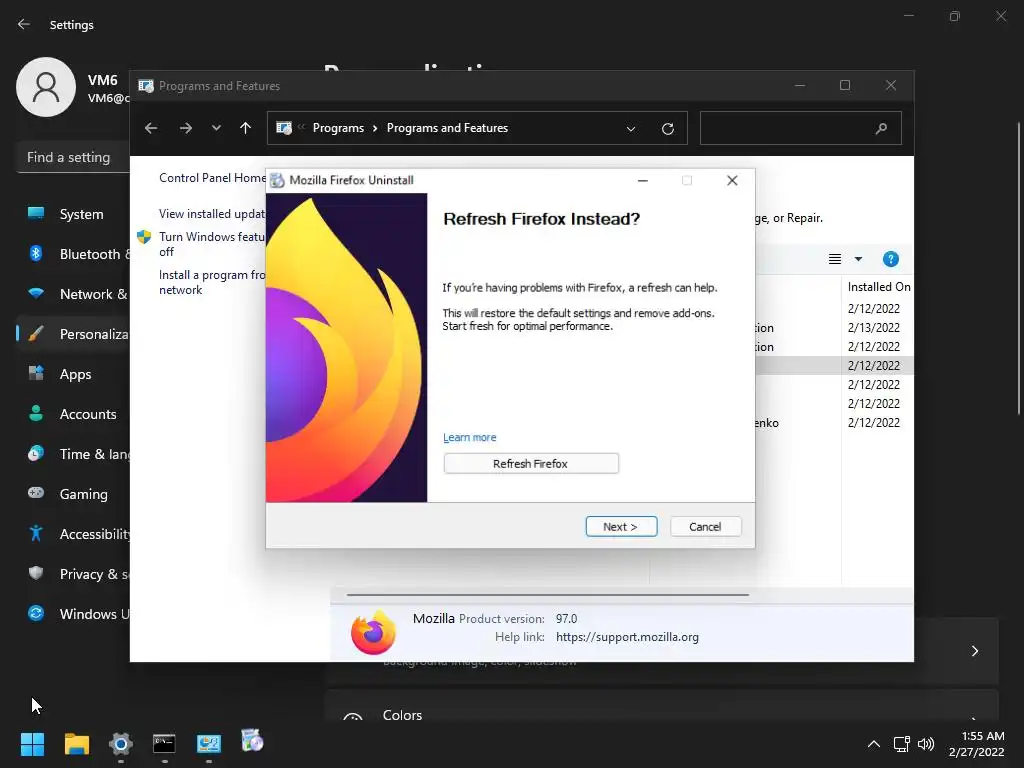Refresh the Programs and Features list

coord(667,129)
